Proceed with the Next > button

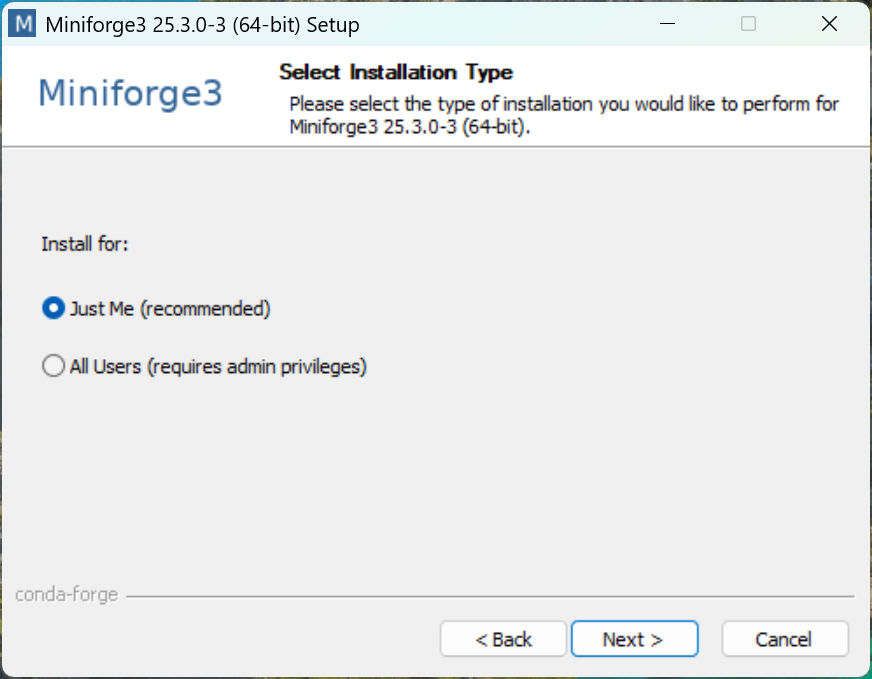click(635, 639)
